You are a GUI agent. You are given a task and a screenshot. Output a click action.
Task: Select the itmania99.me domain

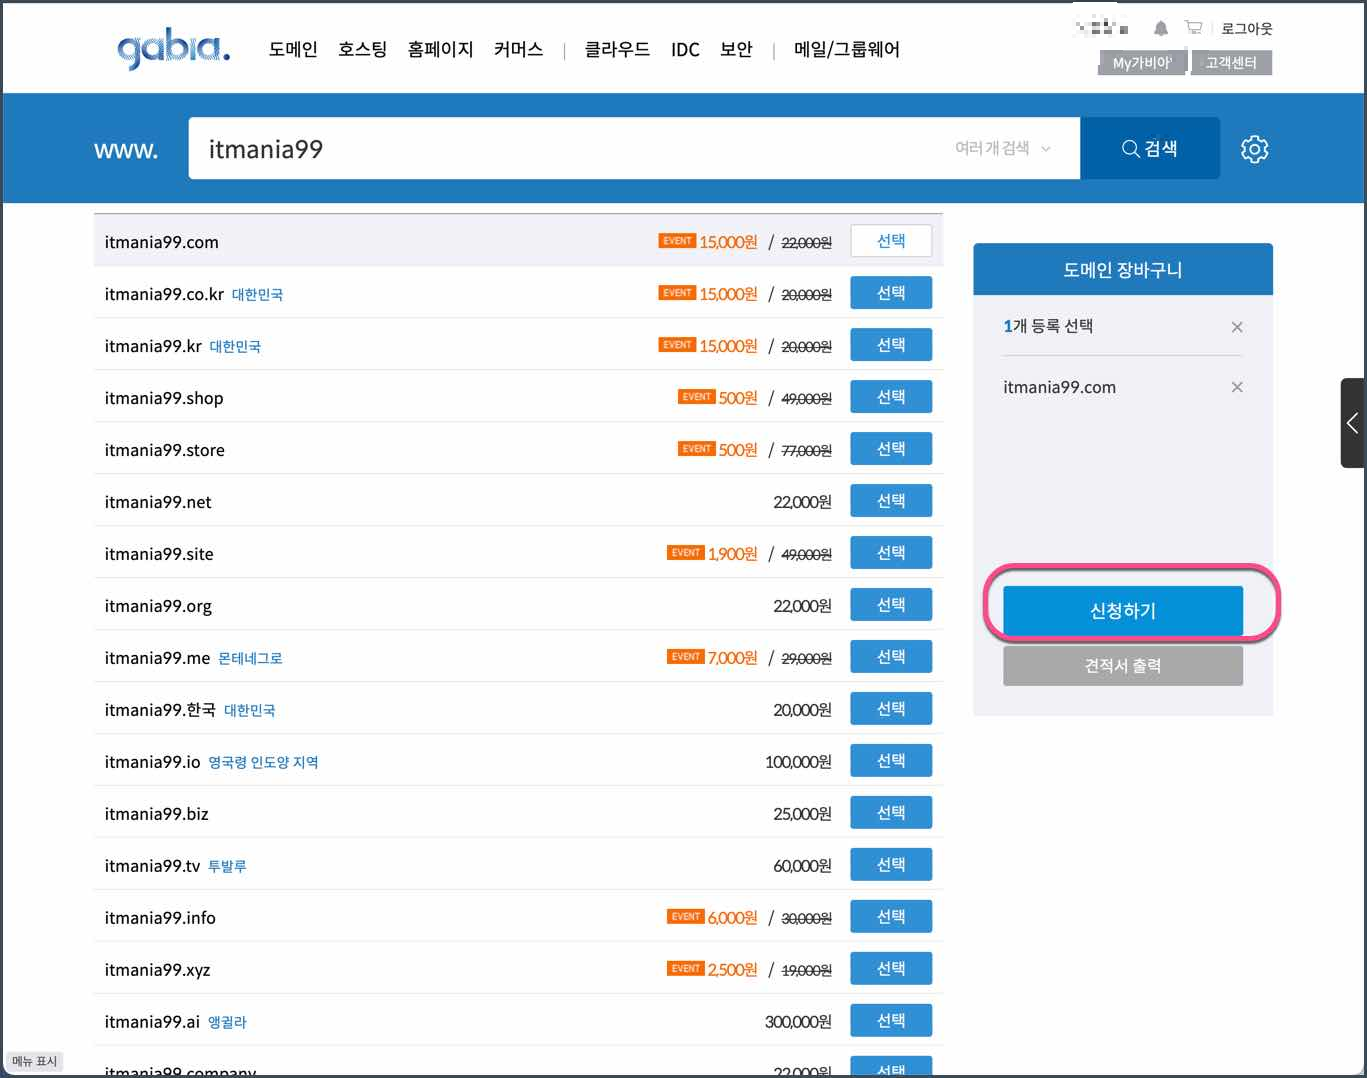click(x=891, y=657)
